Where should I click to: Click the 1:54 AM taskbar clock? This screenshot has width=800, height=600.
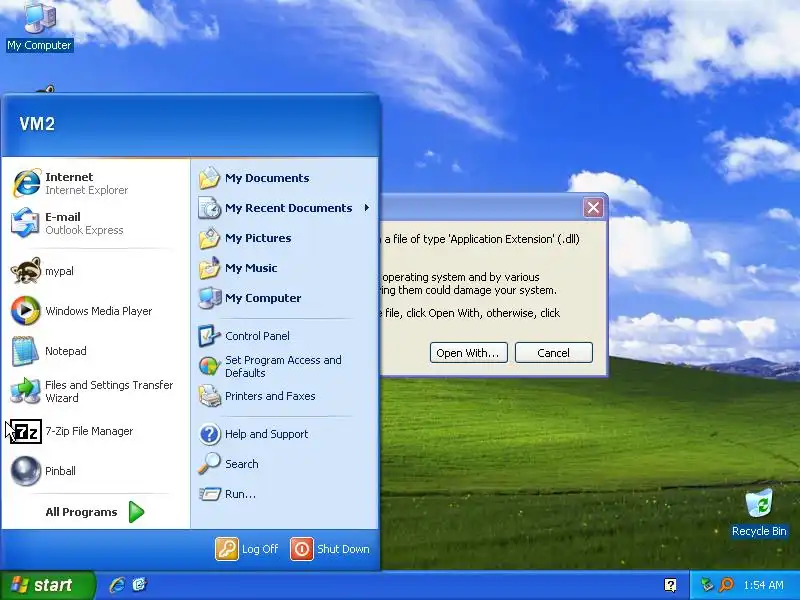click(x=763, y=585)
